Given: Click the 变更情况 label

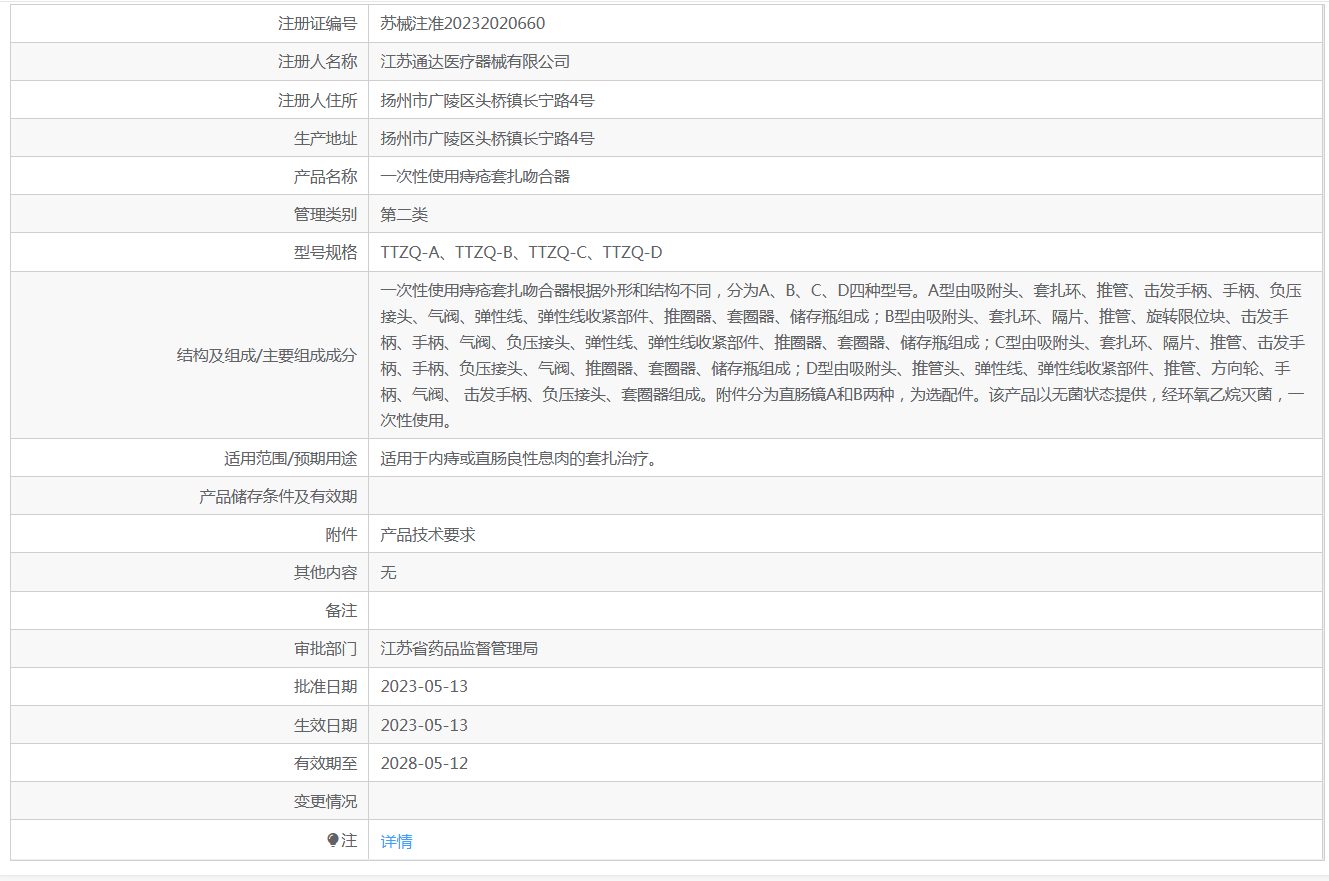Looking at the screenshot, I should (325, 801).
